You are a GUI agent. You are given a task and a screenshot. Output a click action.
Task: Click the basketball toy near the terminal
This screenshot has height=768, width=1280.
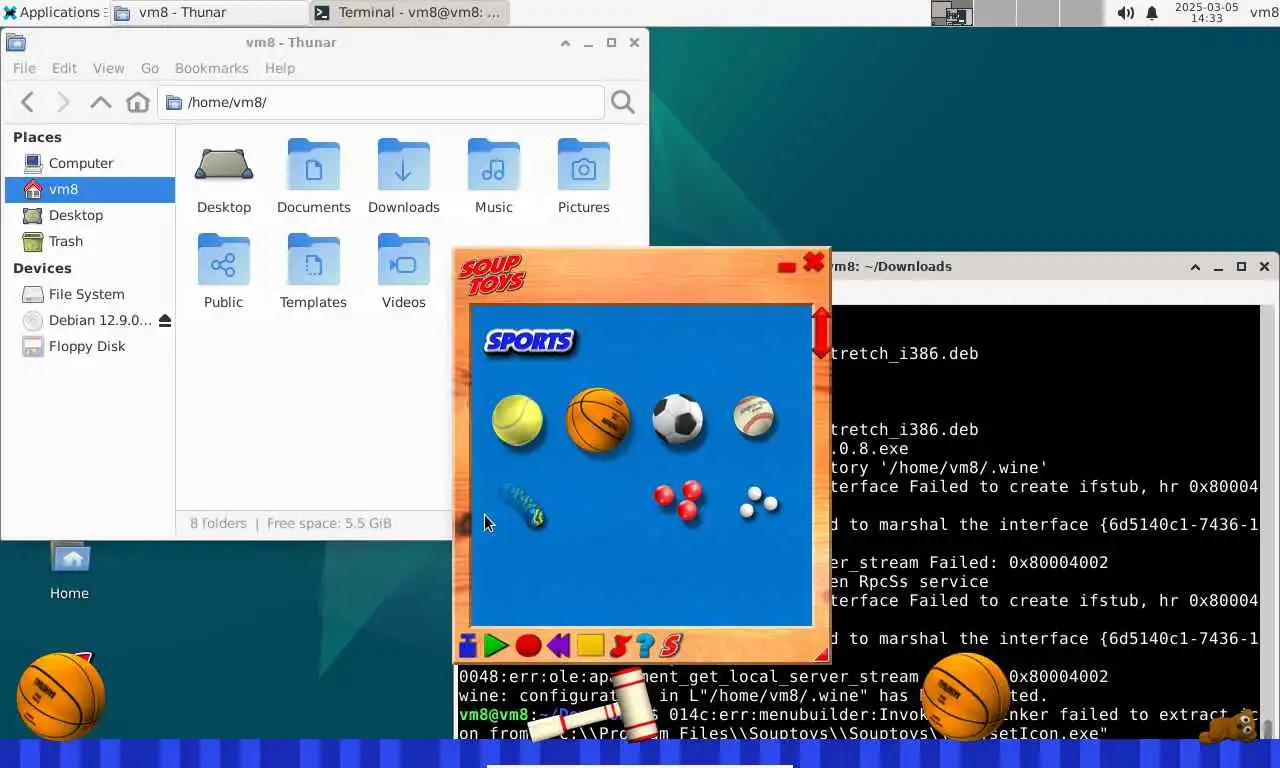click(x=966, y=697)
